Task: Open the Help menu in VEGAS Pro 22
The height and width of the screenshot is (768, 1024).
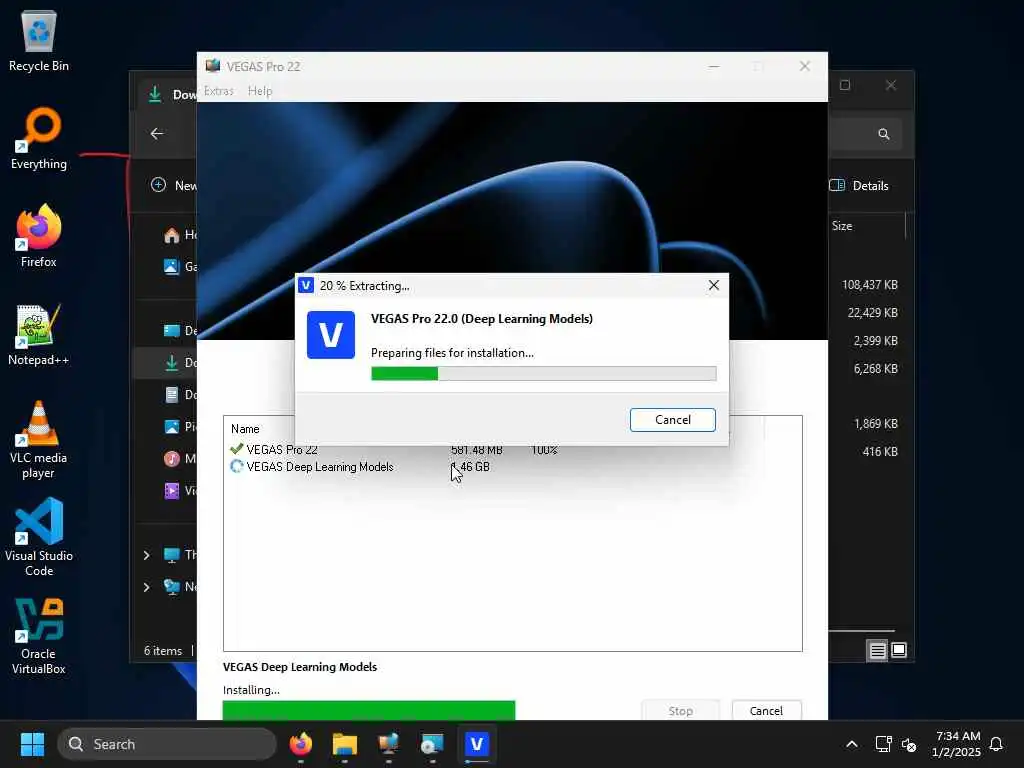Action: tap(260, 91)
